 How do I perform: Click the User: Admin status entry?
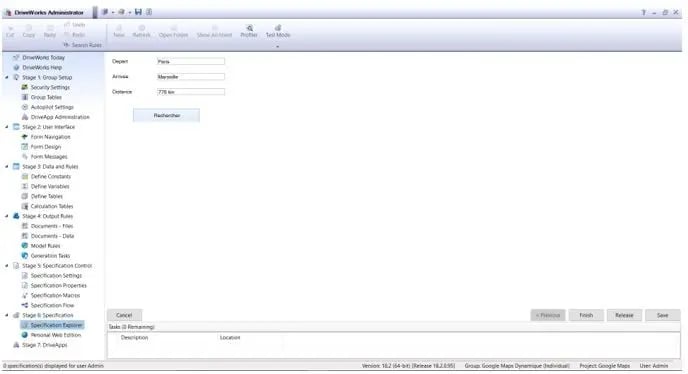[x=654, y=366]
